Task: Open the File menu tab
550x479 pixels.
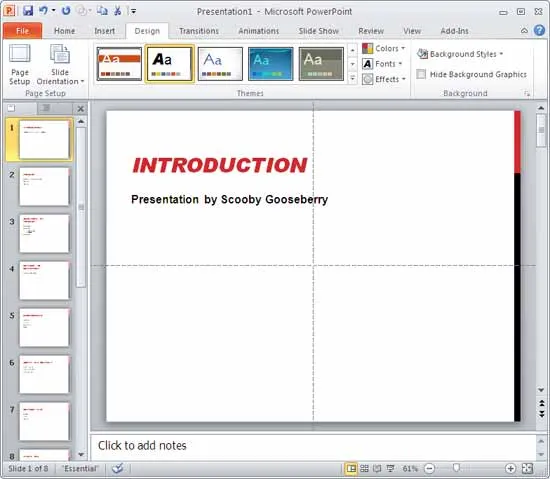Action: click(22, 31)
